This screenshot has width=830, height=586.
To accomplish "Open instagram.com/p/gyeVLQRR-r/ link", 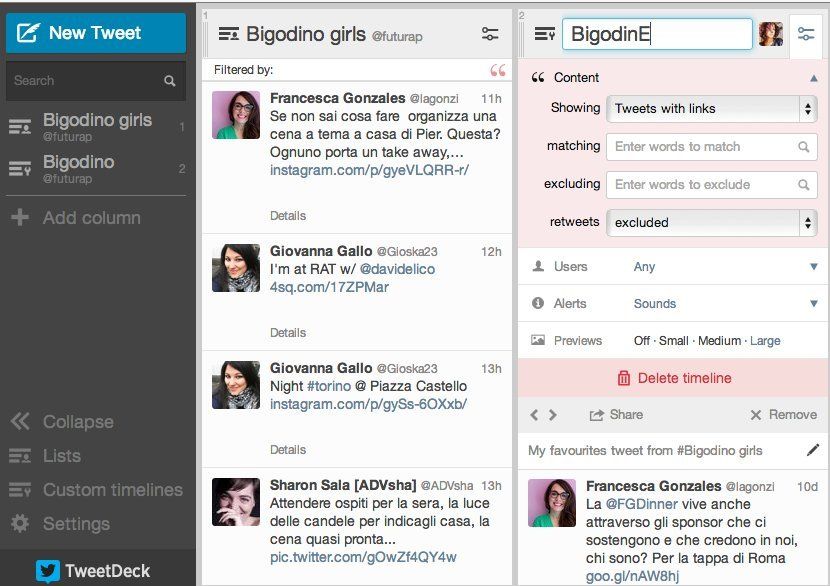I will tap(369, 170).
